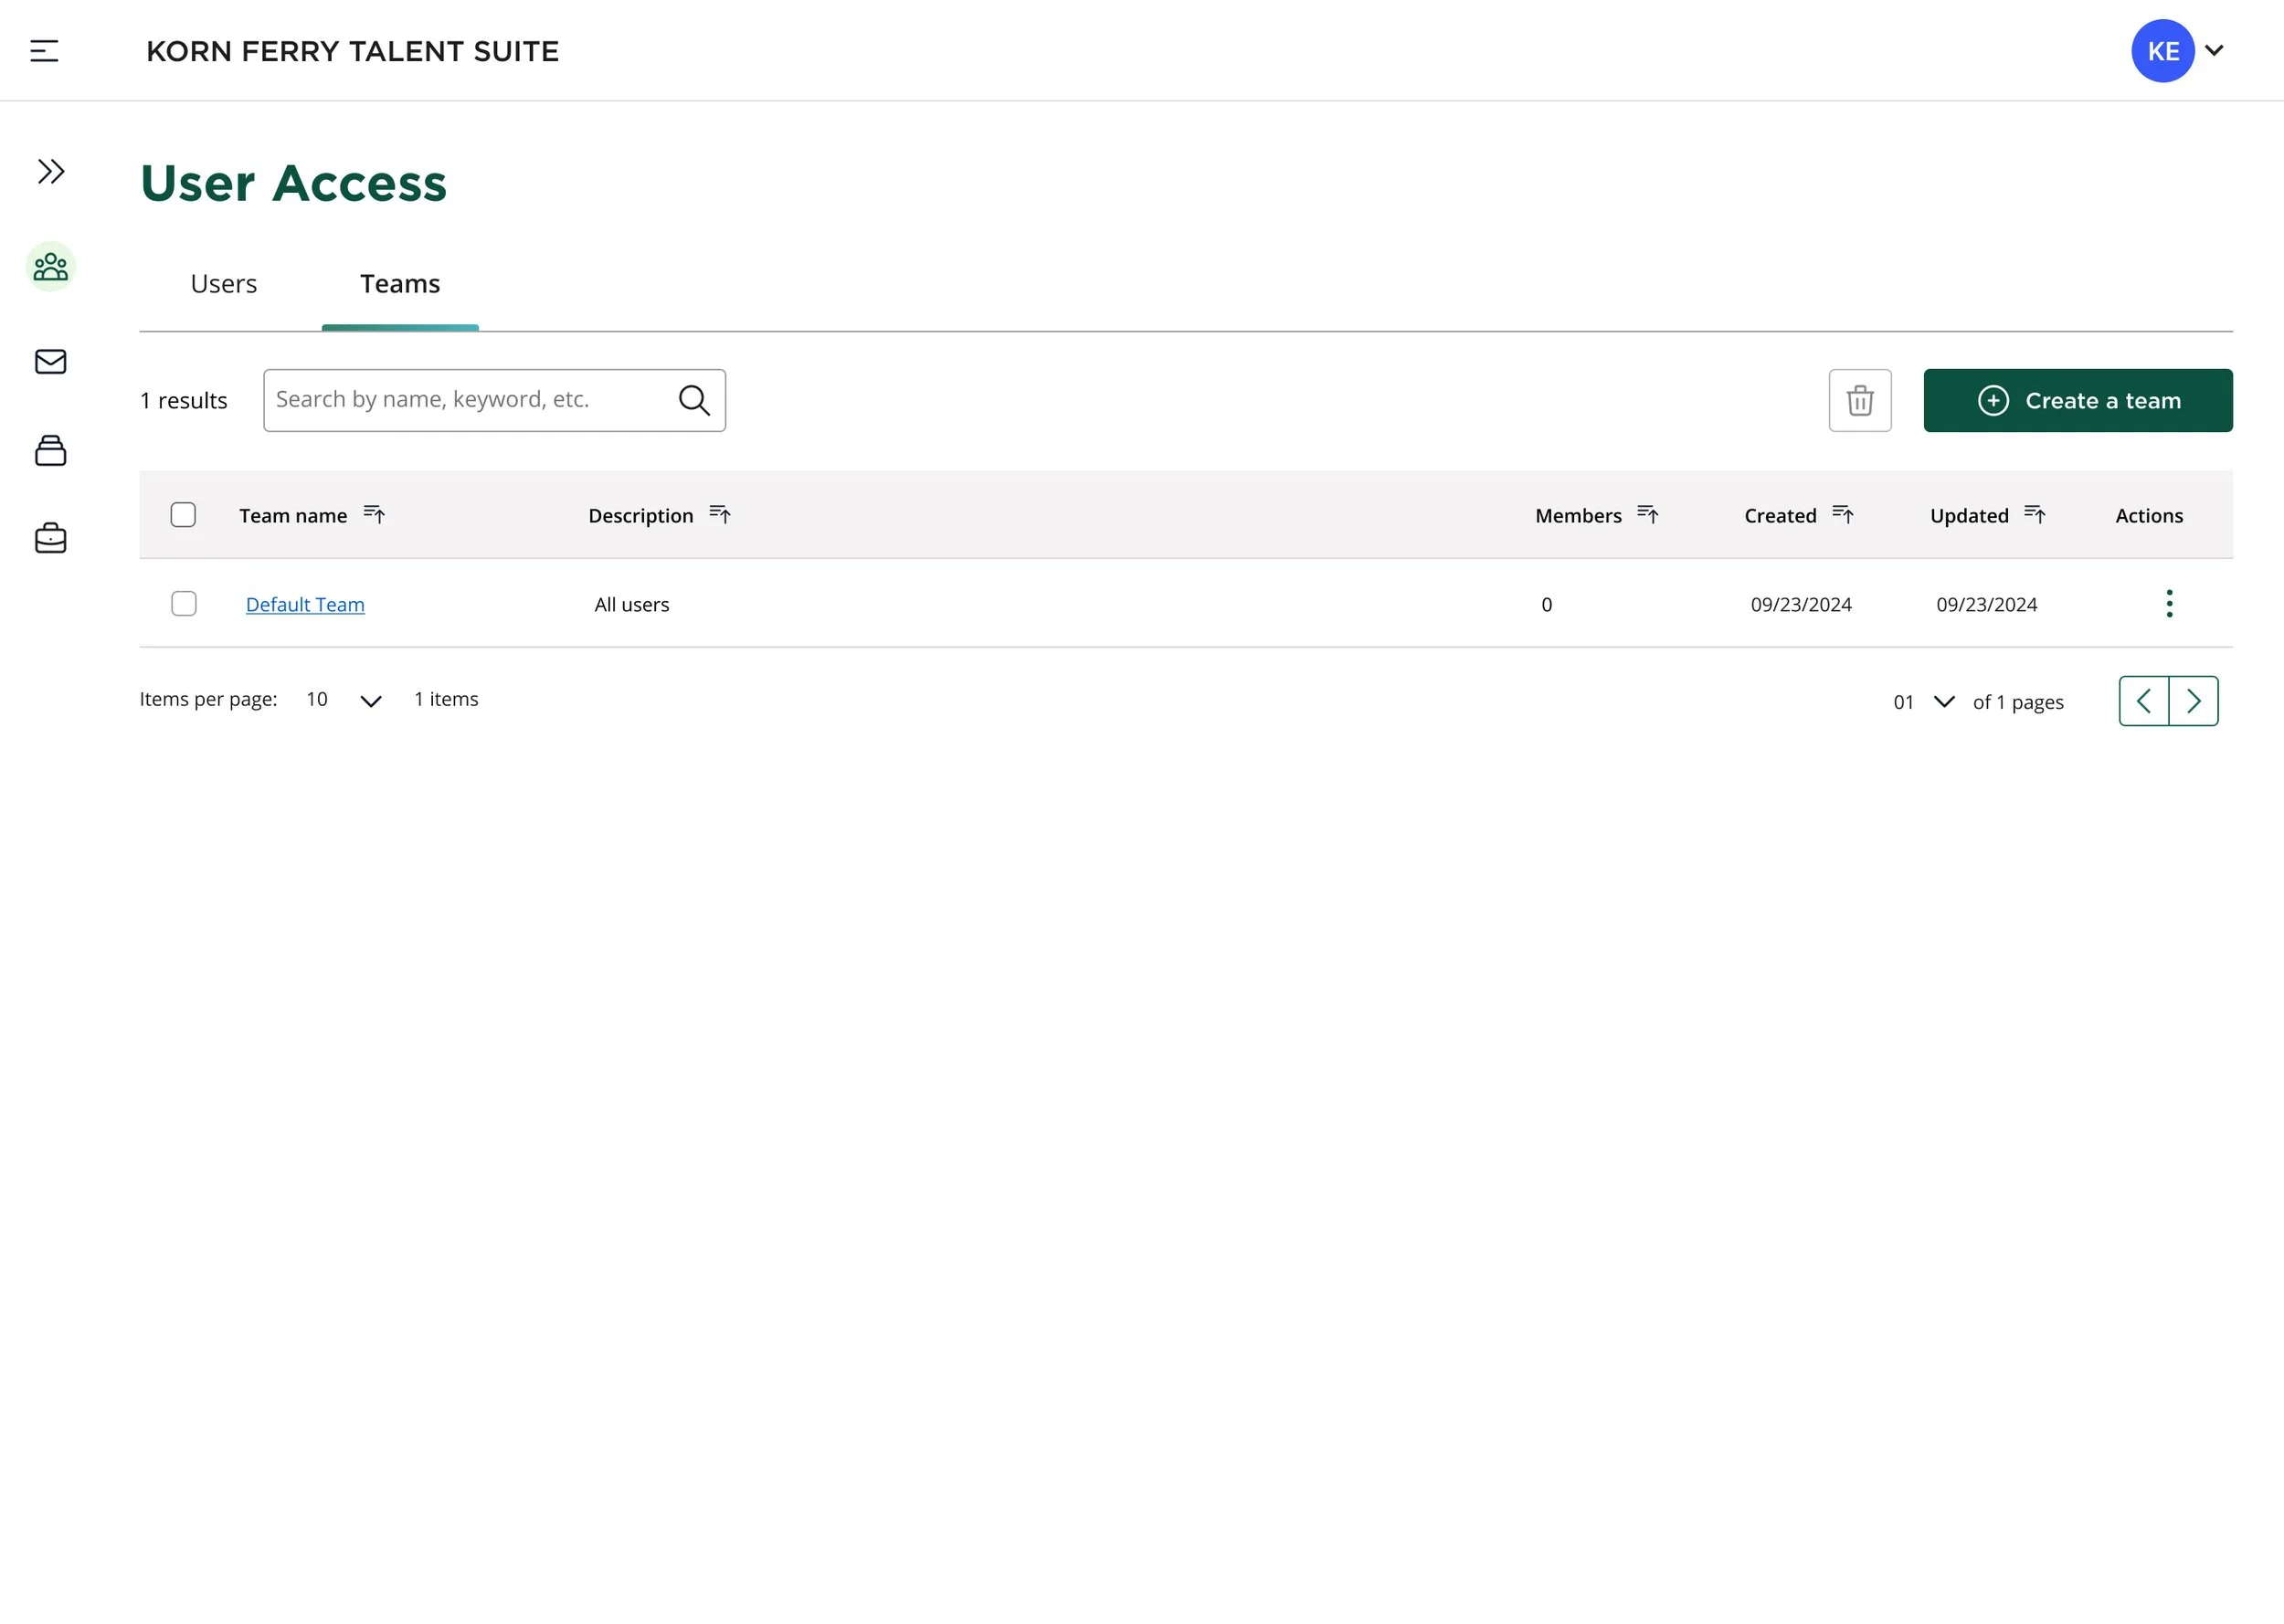
Task: Open Default Team actions three-dot menu
Action: (x=2168, y=604)
